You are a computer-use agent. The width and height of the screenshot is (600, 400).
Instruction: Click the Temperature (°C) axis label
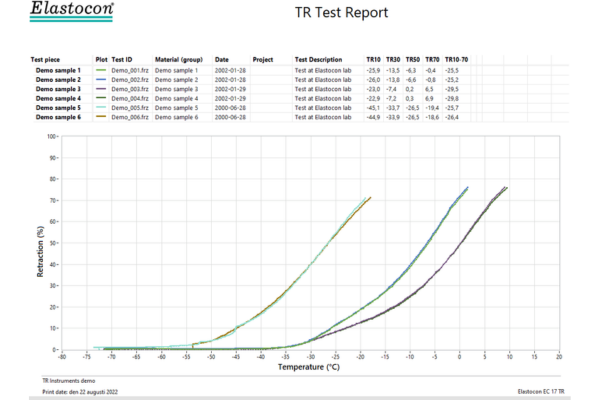pyautogui.click(x=308, y=366)
